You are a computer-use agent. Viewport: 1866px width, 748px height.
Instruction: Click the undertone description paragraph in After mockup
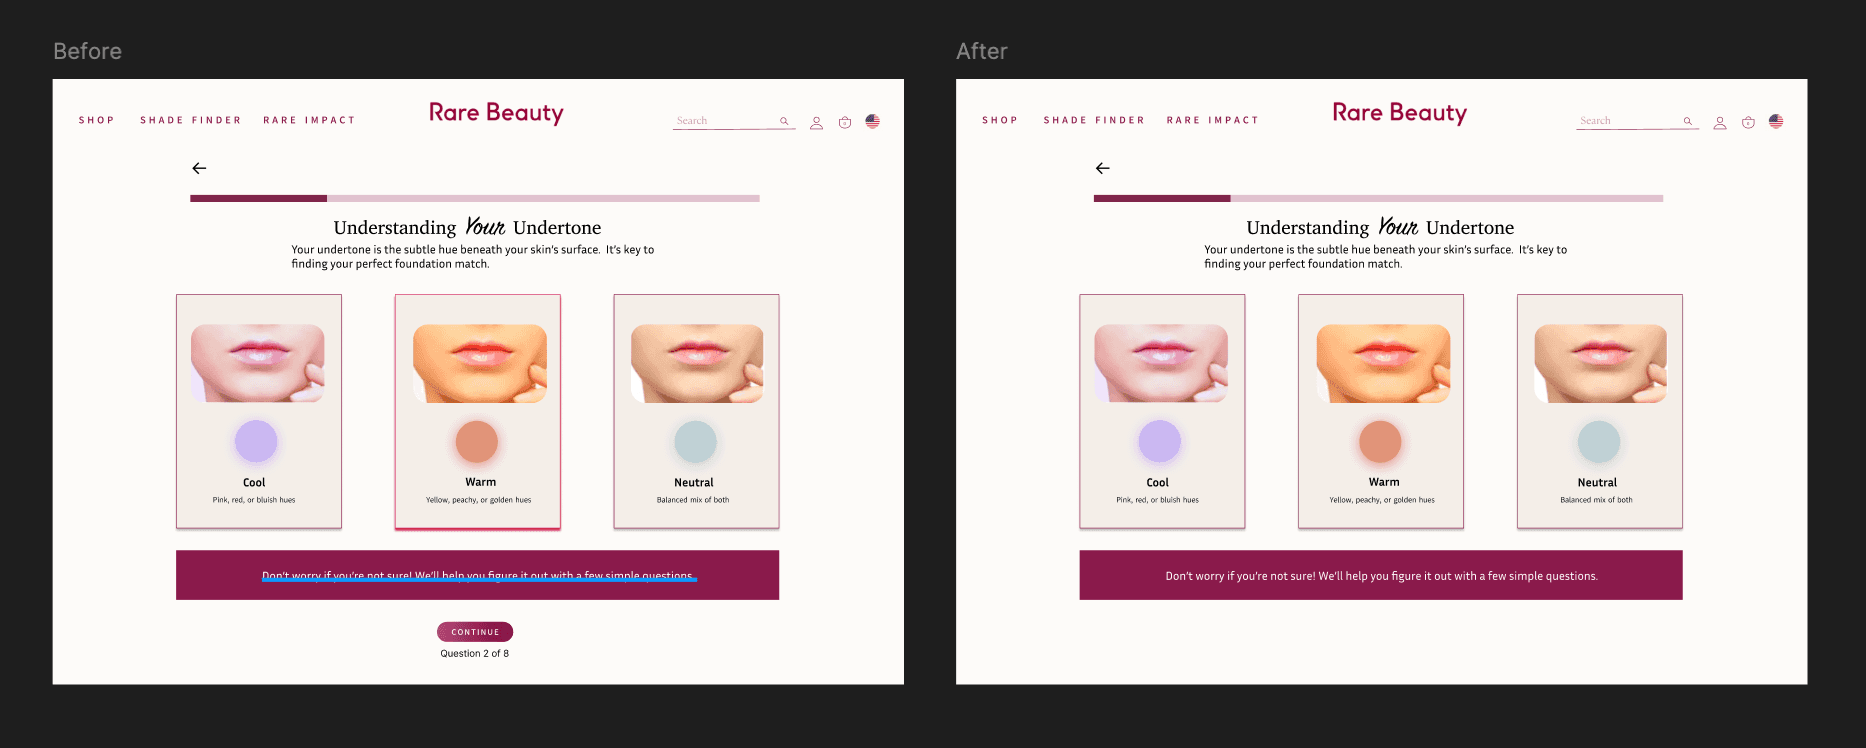(1386, 257)
